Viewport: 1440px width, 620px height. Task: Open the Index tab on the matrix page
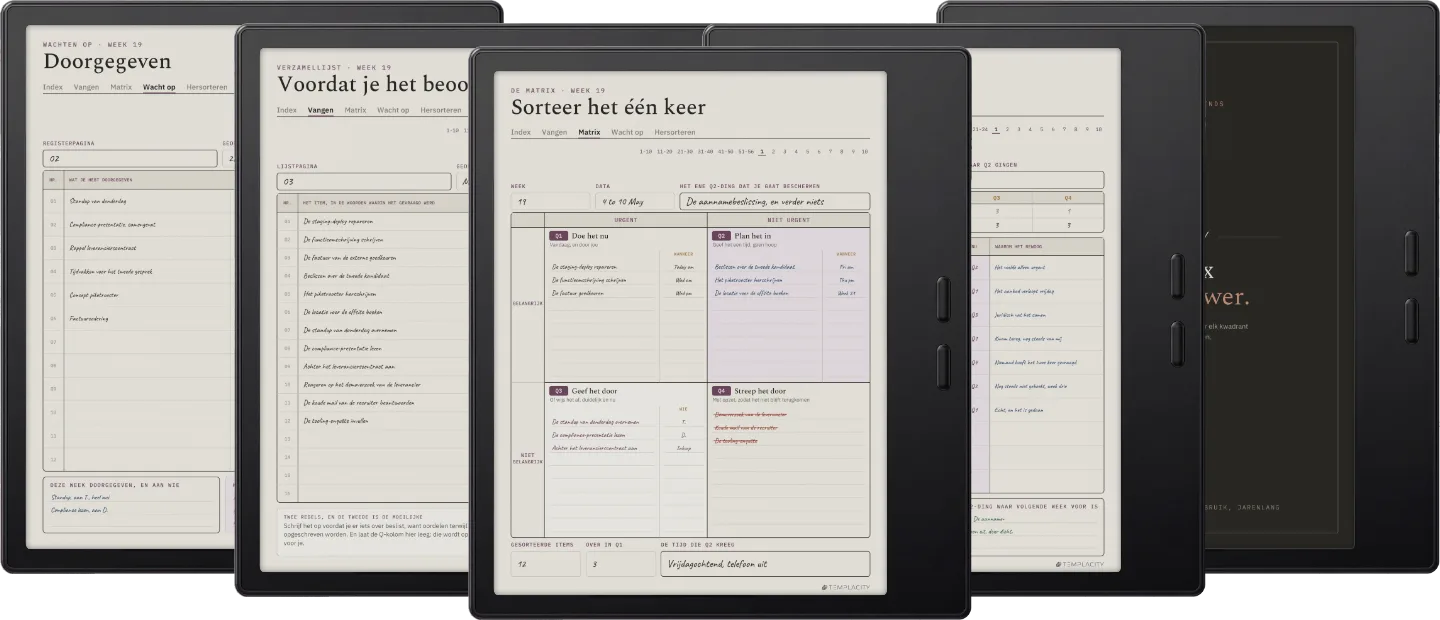(x=521, y=132)
